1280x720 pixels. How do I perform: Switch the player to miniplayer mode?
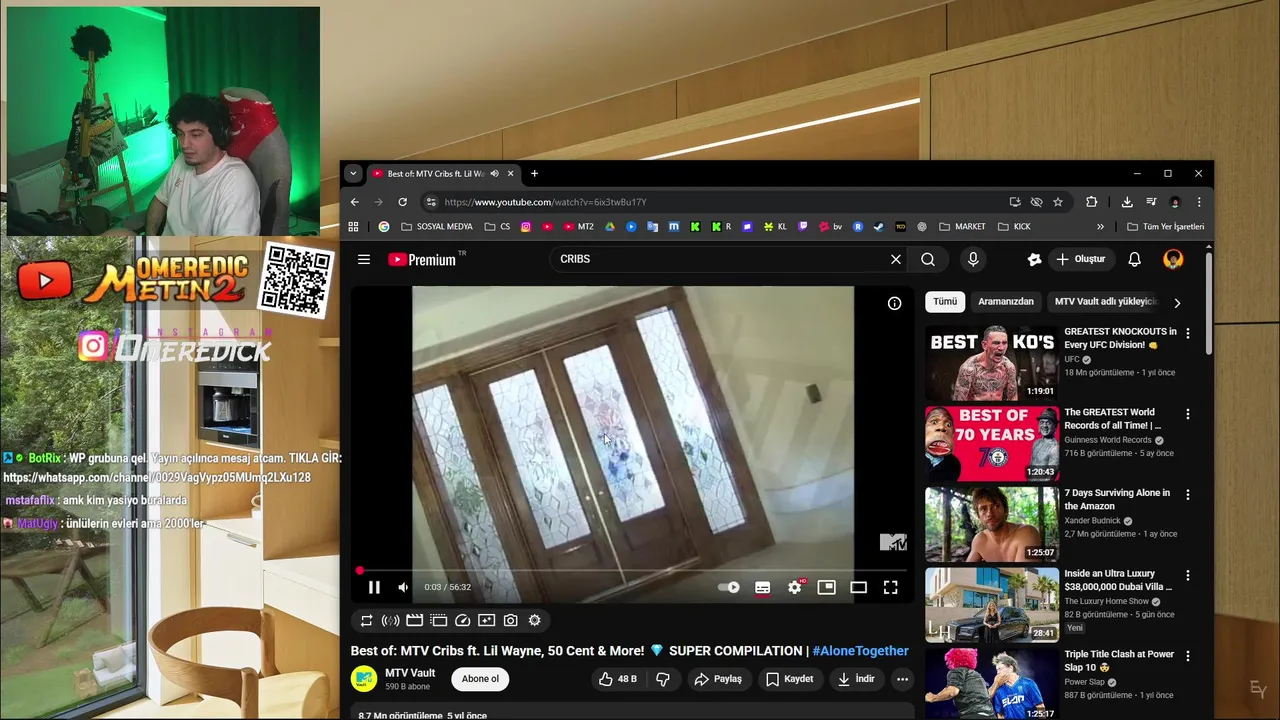pos(826,588)
